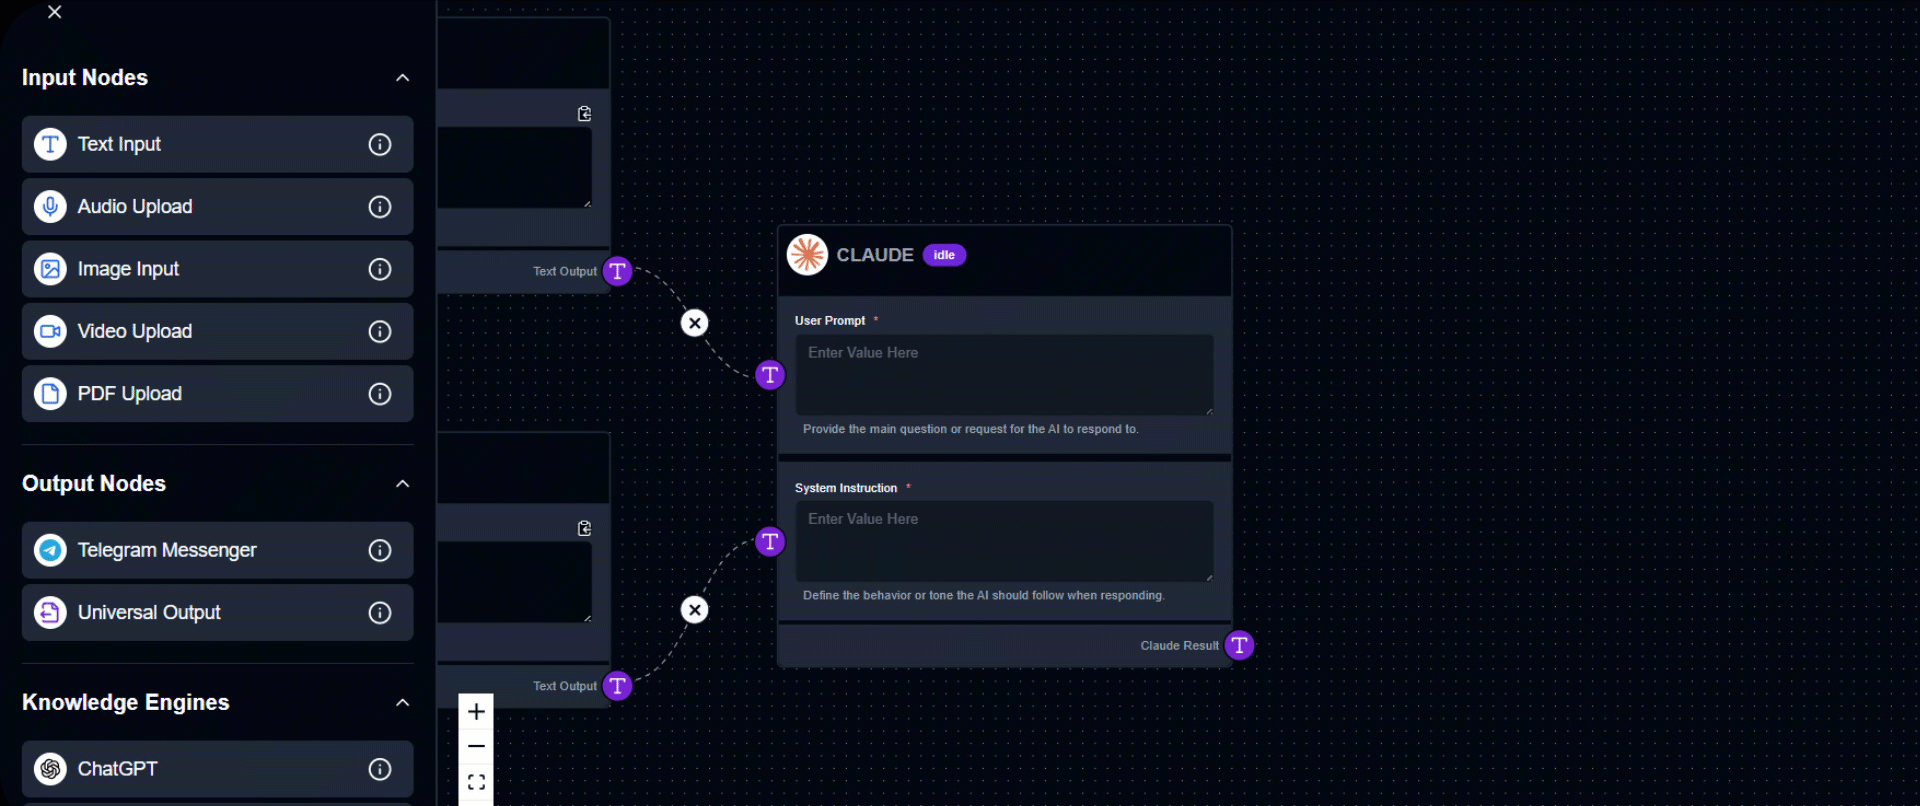Focus the System Instruction text area

[x=1004, y=541]
